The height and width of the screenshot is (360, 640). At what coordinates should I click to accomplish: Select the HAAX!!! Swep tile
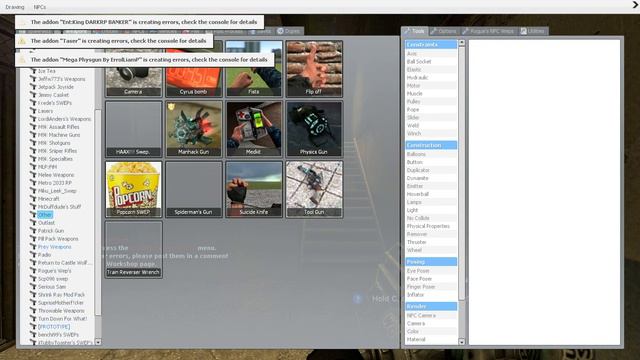133,129
